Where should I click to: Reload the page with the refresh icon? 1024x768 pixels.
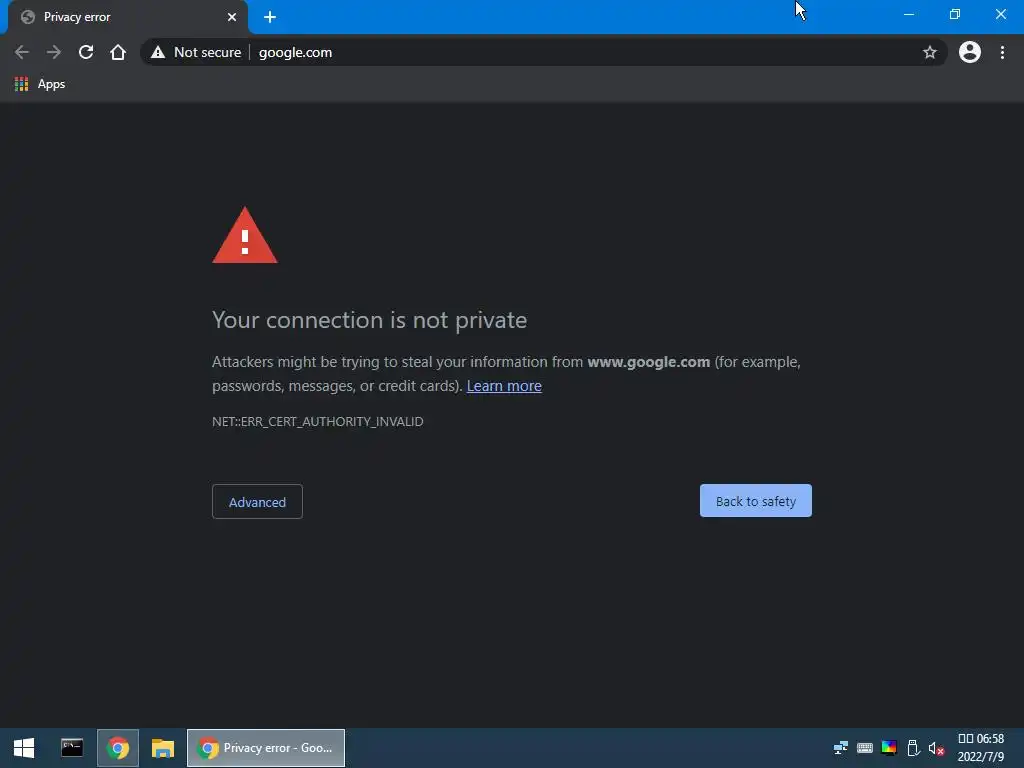[x=86, y=52]
